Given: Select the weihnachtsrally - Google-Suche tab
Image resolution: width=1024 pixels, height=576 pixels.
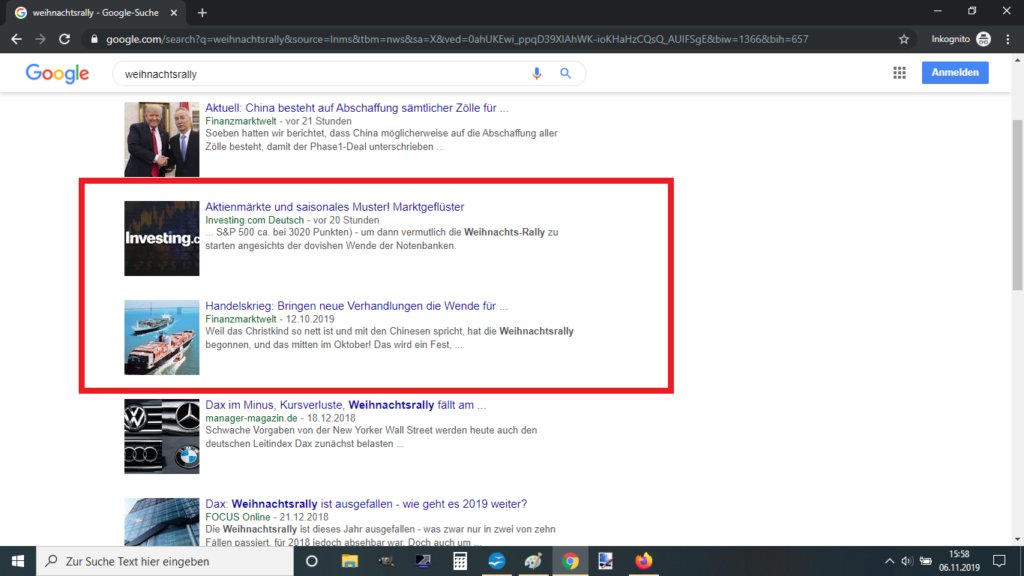Looking at the screenshot, I should (x=97, y=12).
